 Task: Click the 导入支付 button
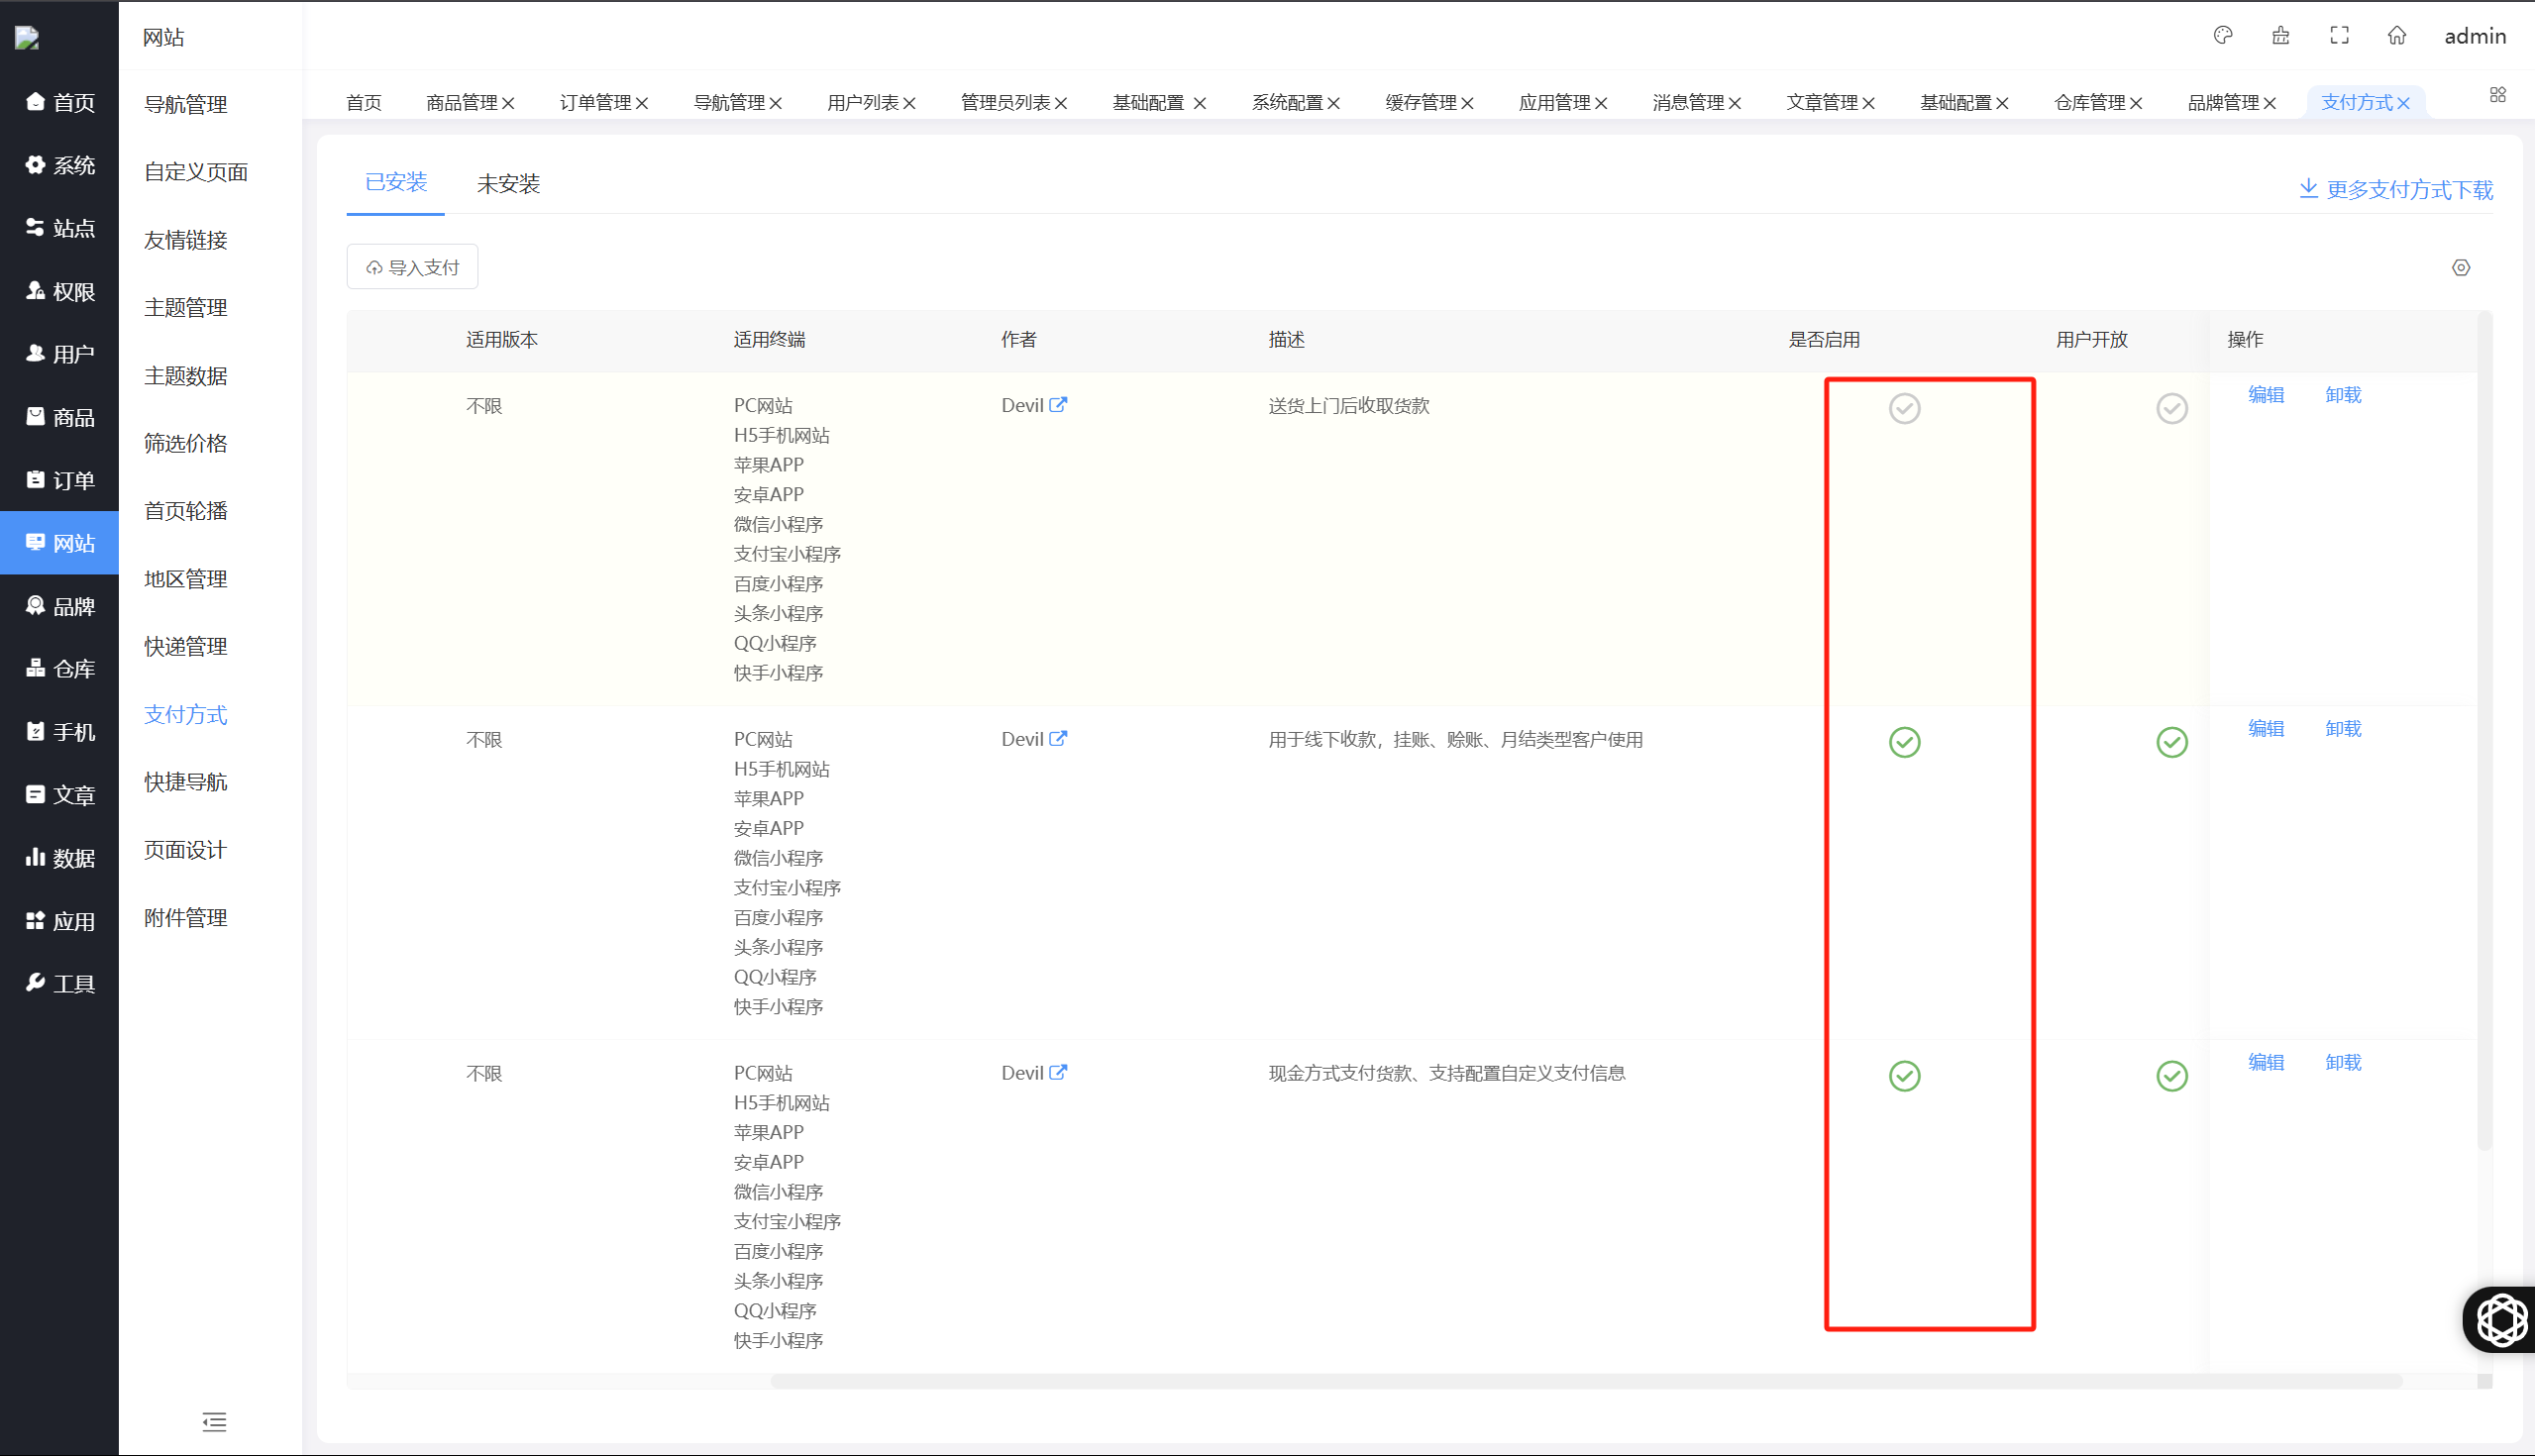pos(412,267)
